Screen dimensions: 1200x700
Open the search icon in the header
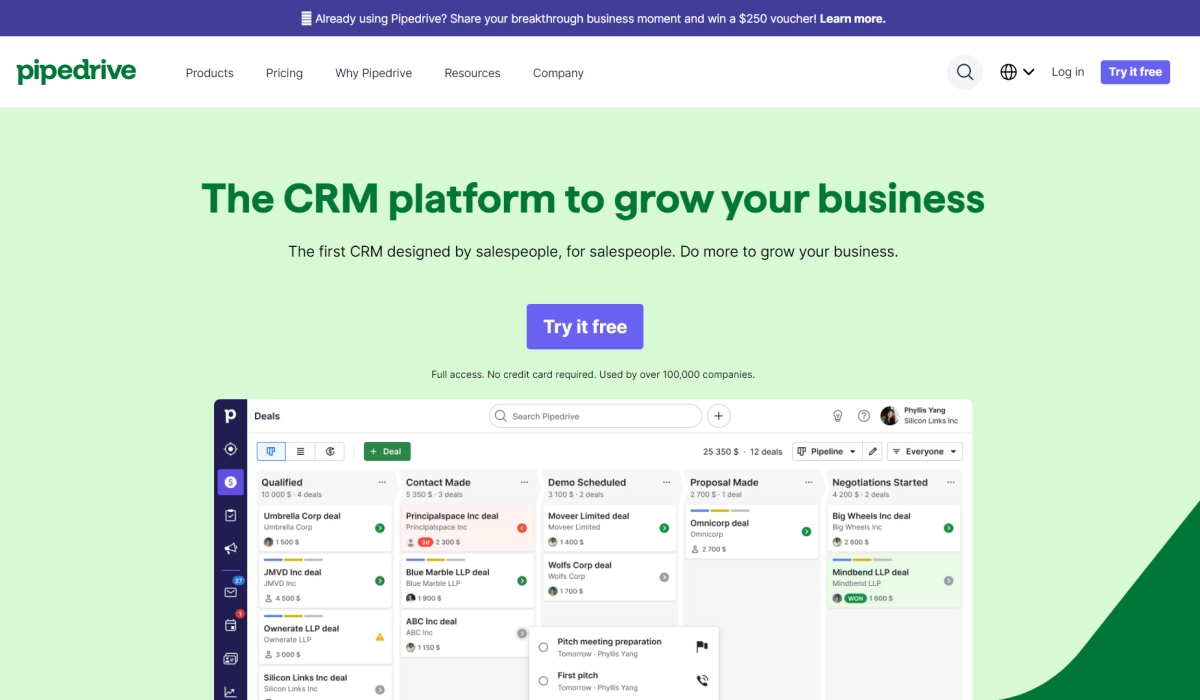[x=964, y=72]
